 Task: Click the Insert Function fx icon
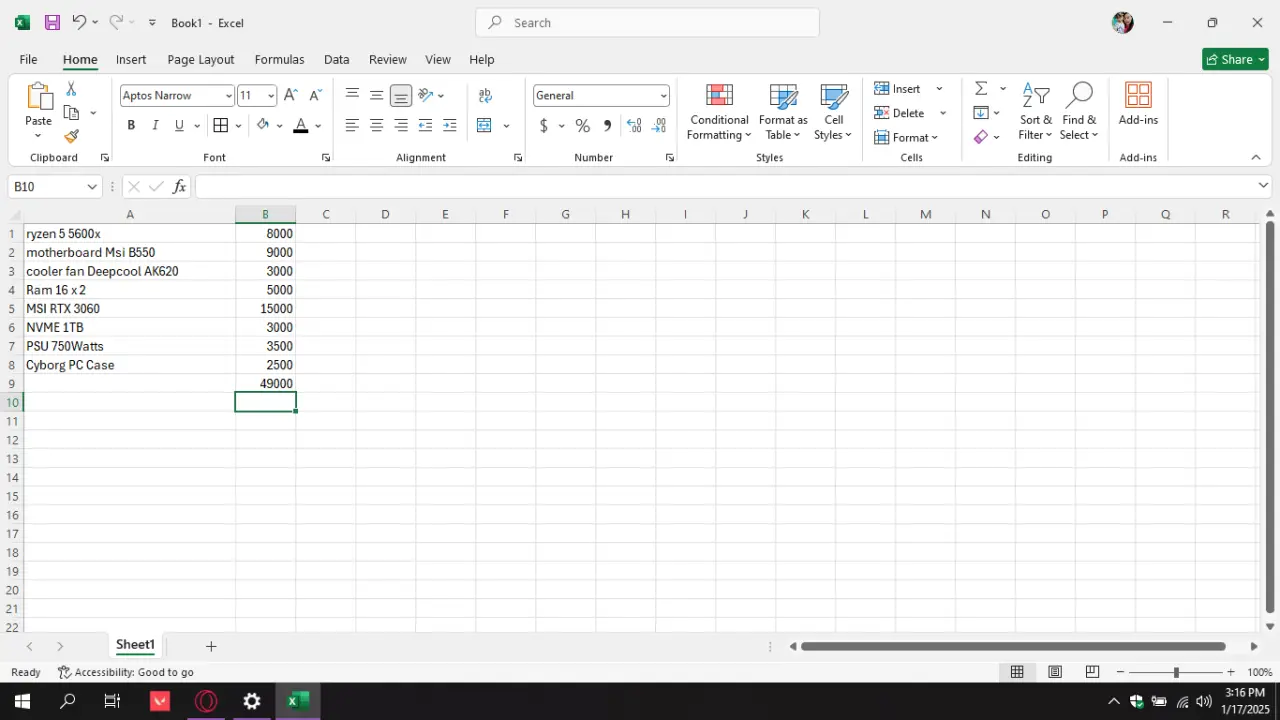pos(180,186)
